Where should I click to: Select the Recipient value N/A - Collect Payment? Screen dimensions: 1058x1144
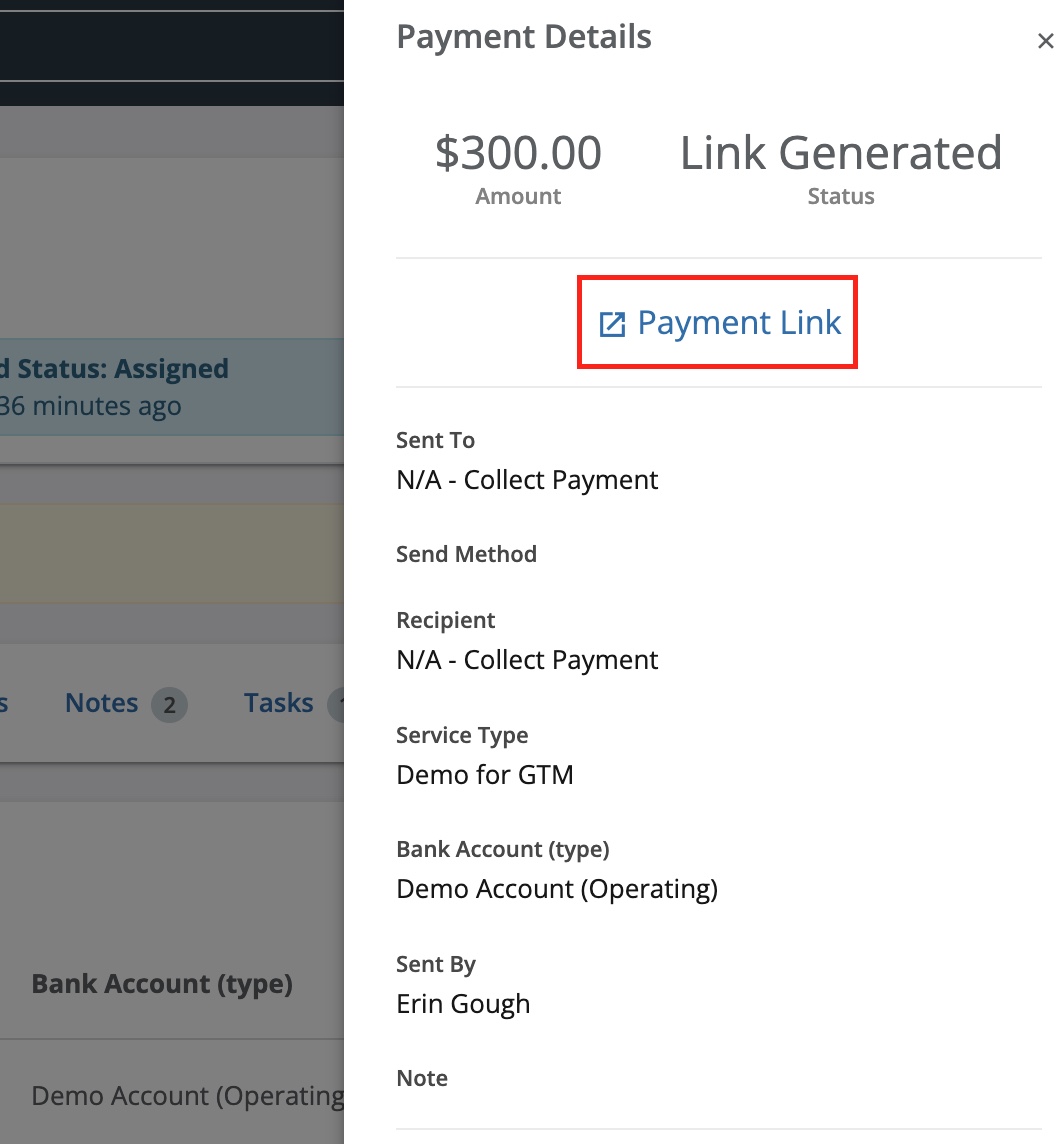click(x=527, y=660)
